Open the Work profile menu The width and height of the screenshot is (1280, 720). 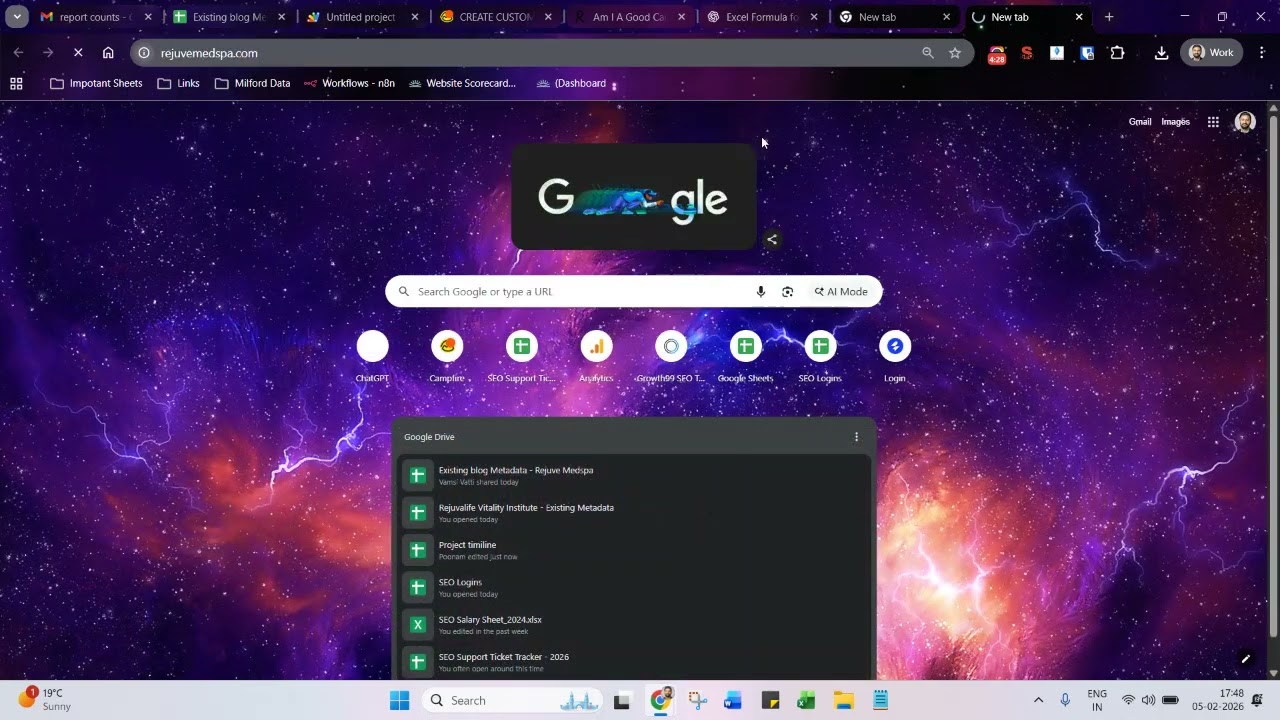tap(1211, 53)
